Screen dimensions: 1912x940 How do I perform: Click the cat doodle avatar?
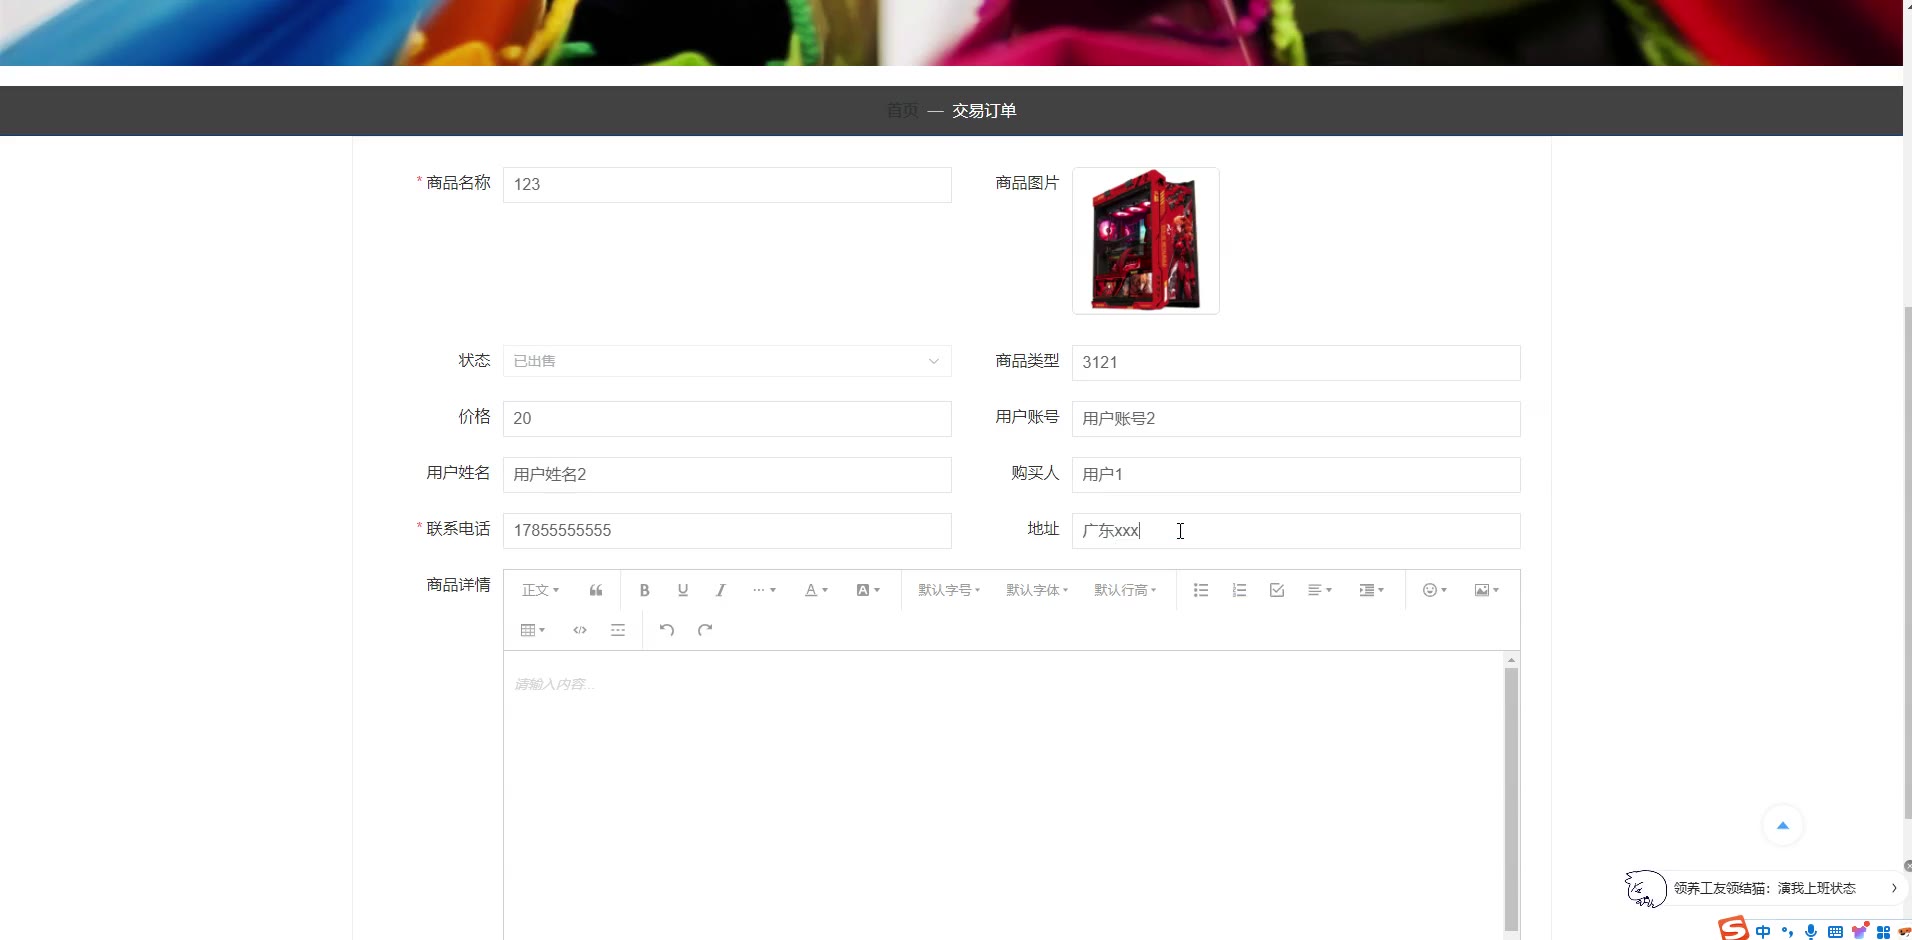point(1645,888)
